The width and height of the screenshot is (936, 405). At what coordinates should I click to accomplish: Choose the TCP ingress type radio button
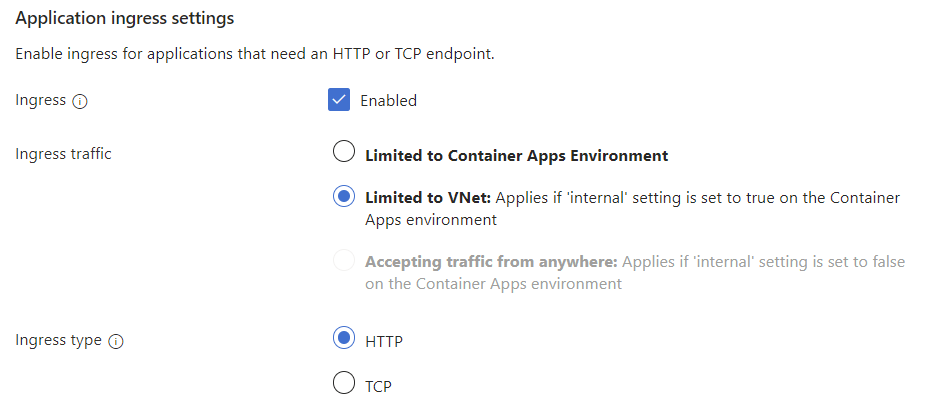[x=343, y=383]
